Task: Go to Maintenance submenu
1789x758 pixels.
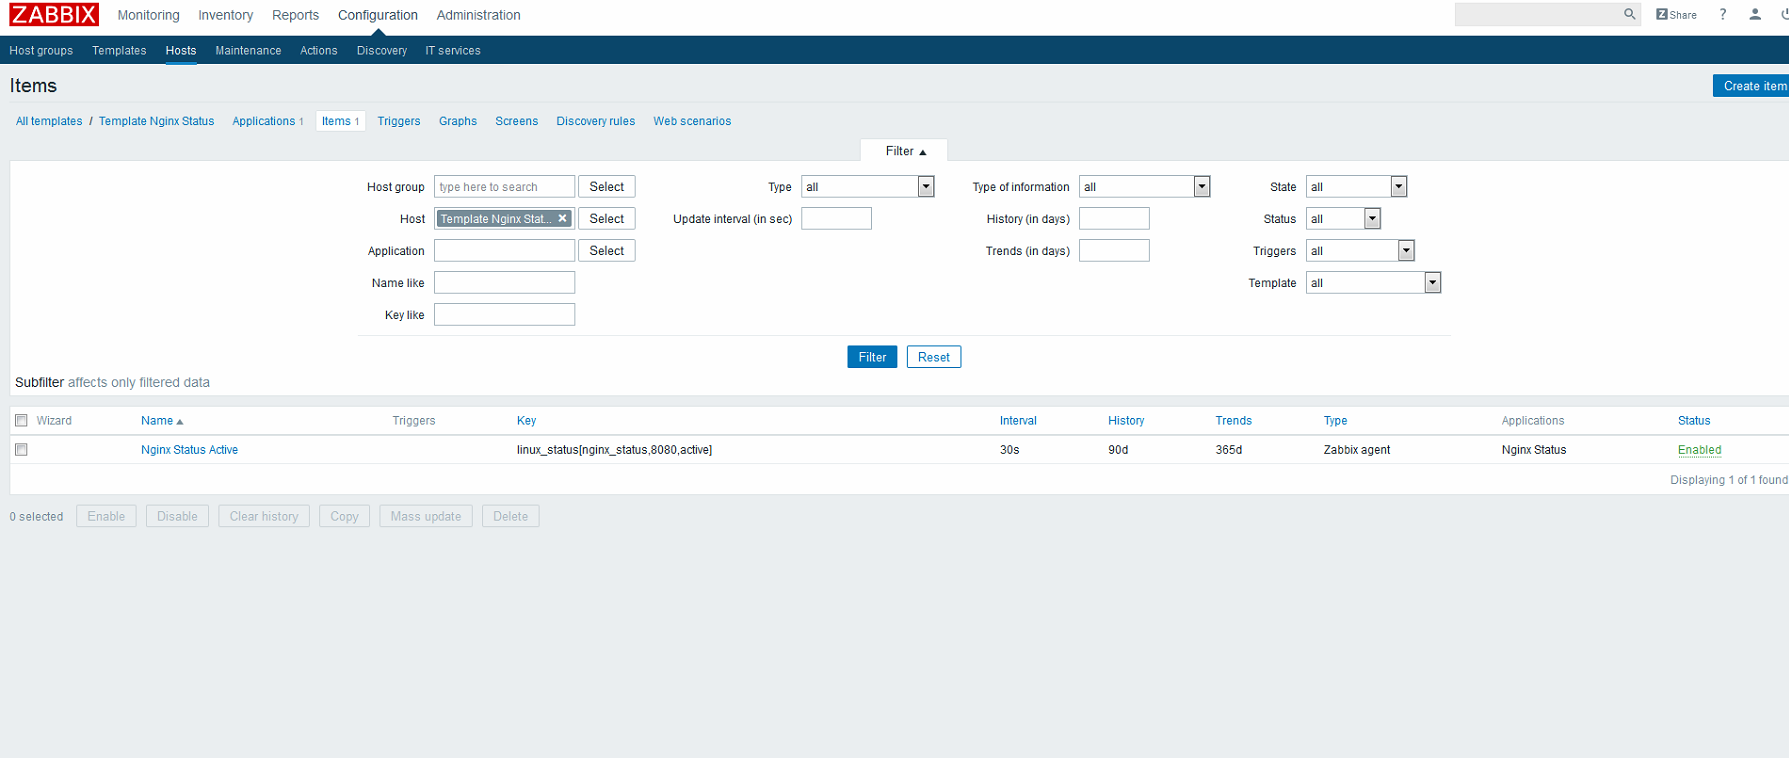Action: pyautogui.click(x=248, y=50)
